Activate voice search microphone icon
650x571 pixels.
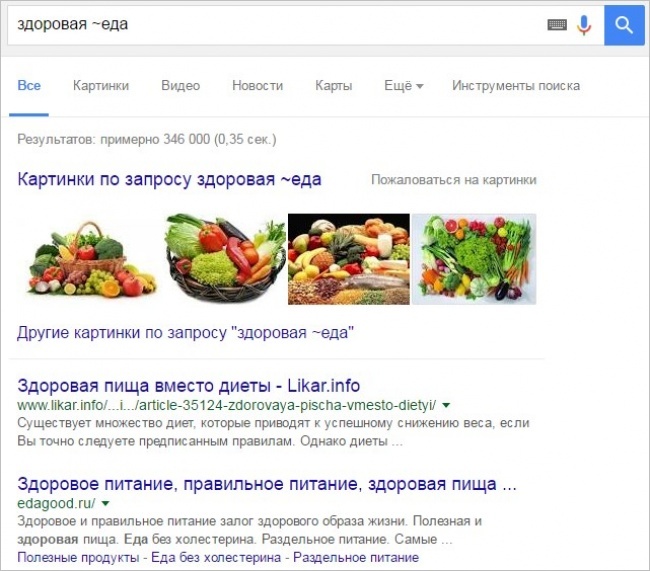(584, 25)
